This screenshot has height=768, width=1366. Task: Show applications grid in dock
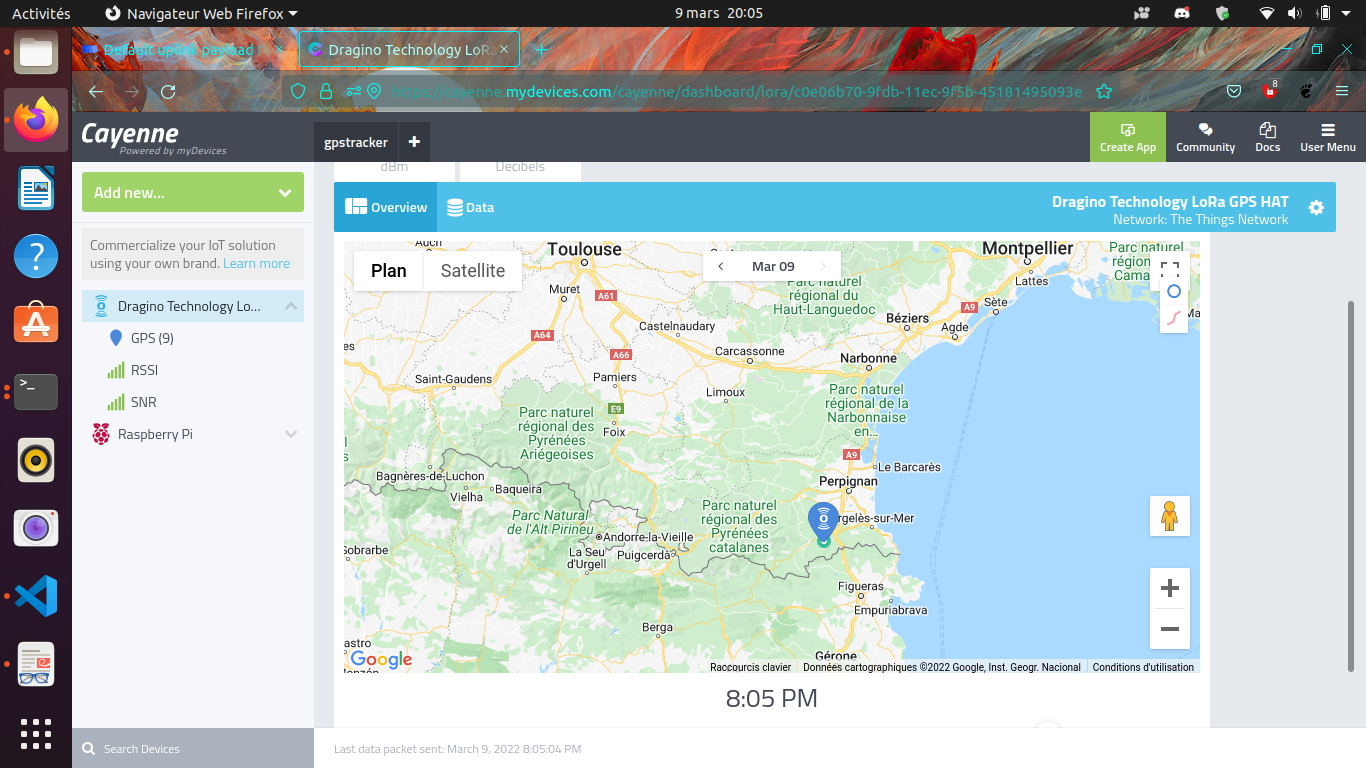pyautogui.click(x=36, y=734)
